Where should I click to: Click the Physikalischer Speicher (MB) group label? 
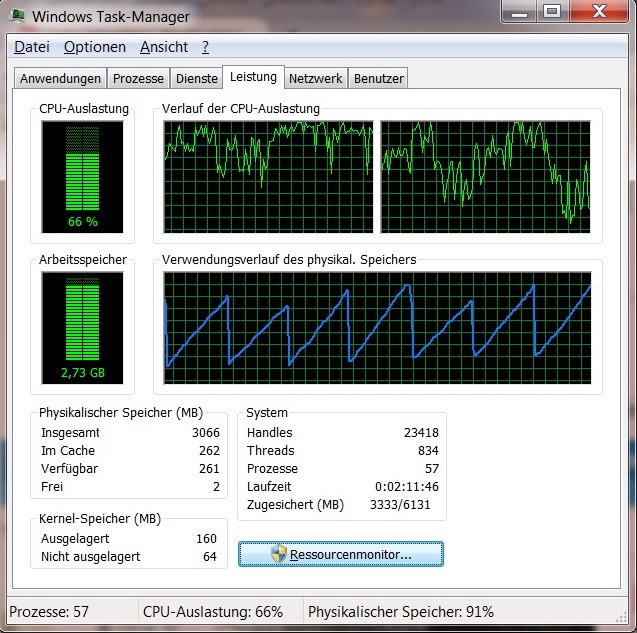pos(121,413)
